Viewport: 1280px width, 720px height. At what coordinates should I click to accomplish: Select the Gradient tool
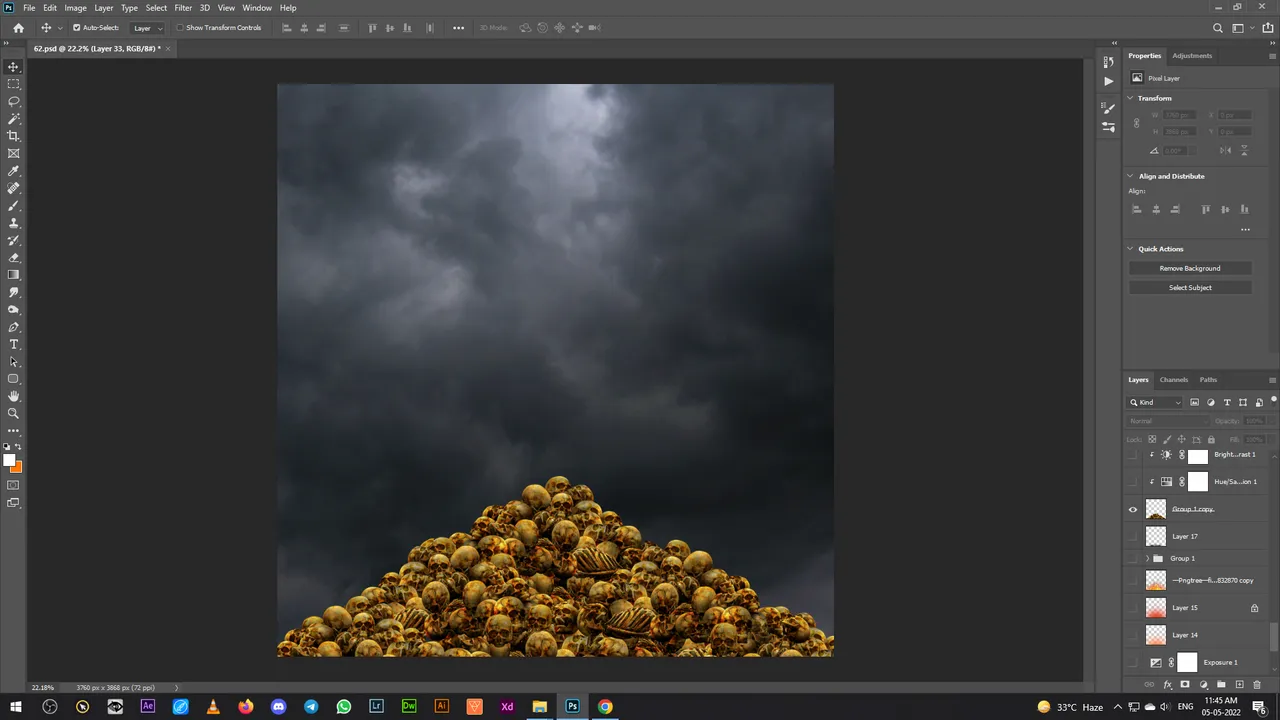14,275
